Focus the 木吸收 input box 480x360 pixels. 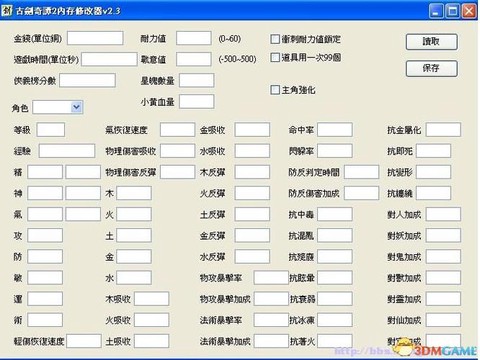152,299
